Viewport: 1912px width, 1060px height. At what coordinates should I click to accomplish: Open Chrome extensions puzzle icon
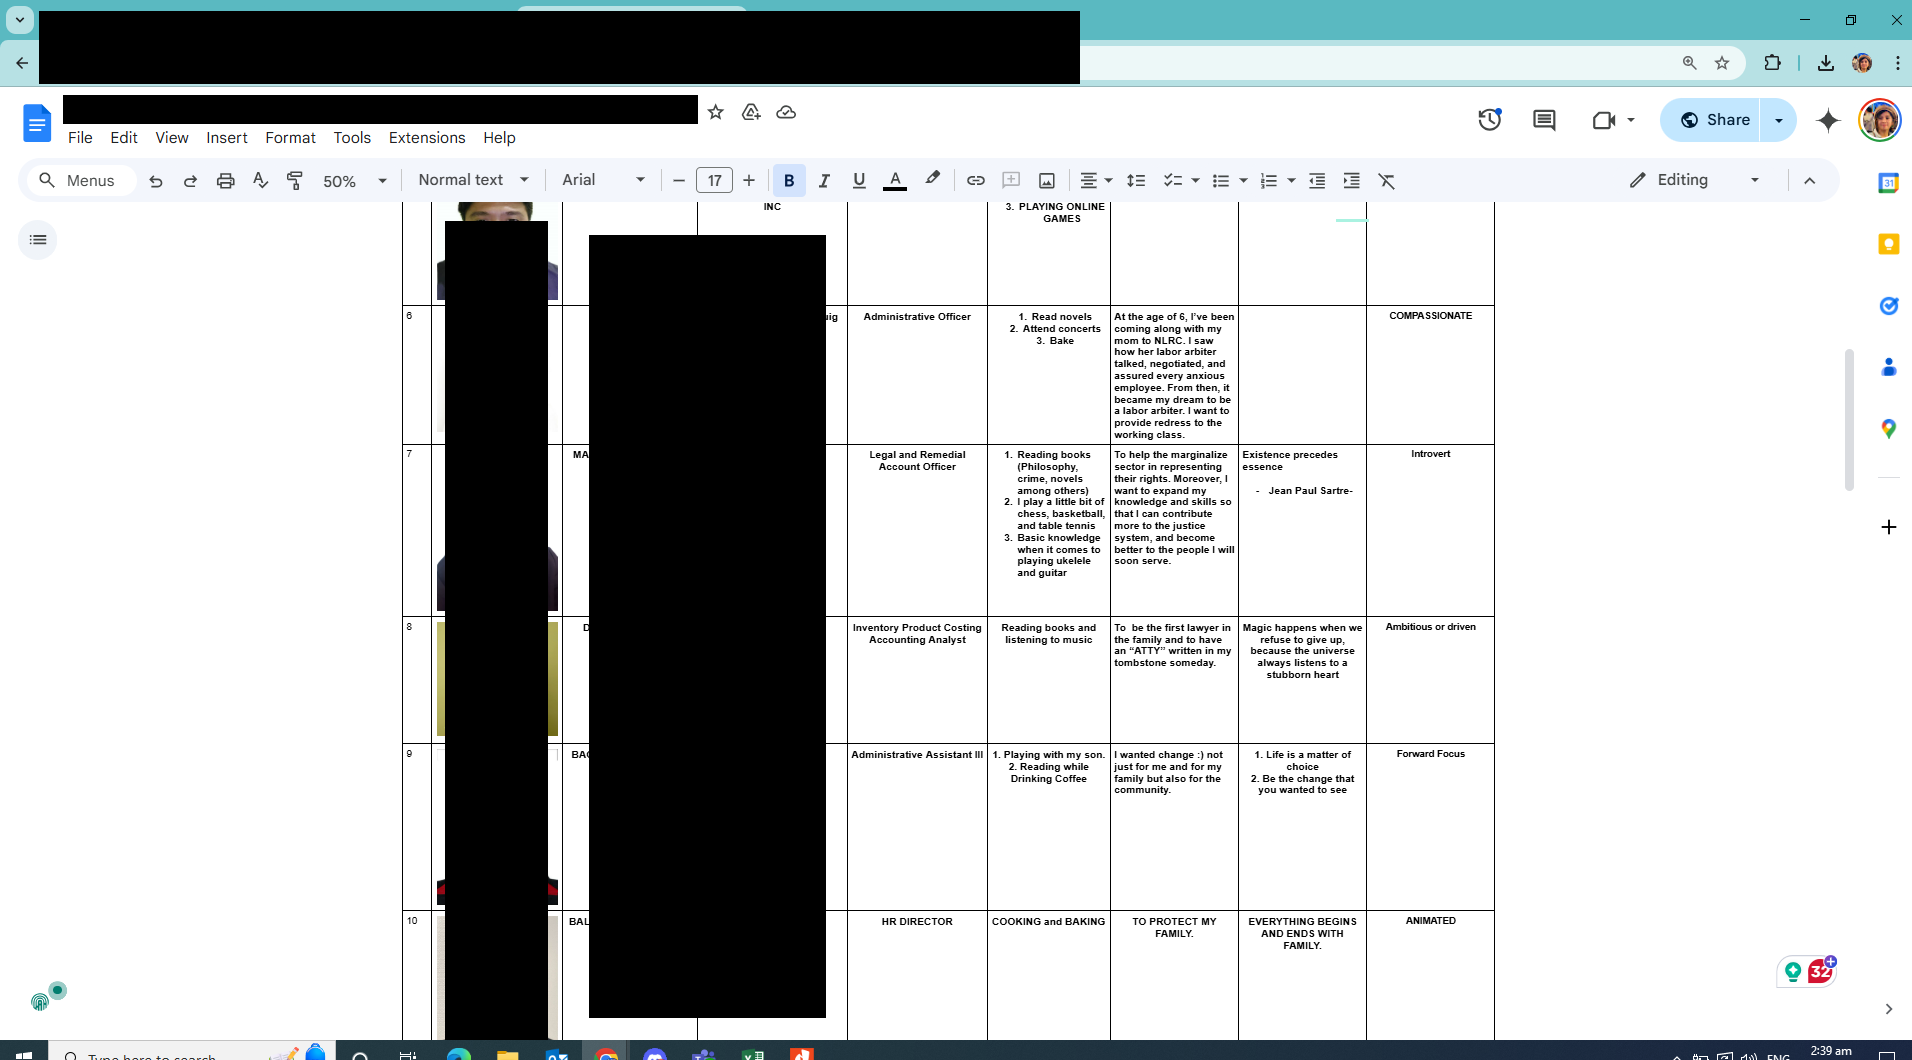[x=1772, y=63]
